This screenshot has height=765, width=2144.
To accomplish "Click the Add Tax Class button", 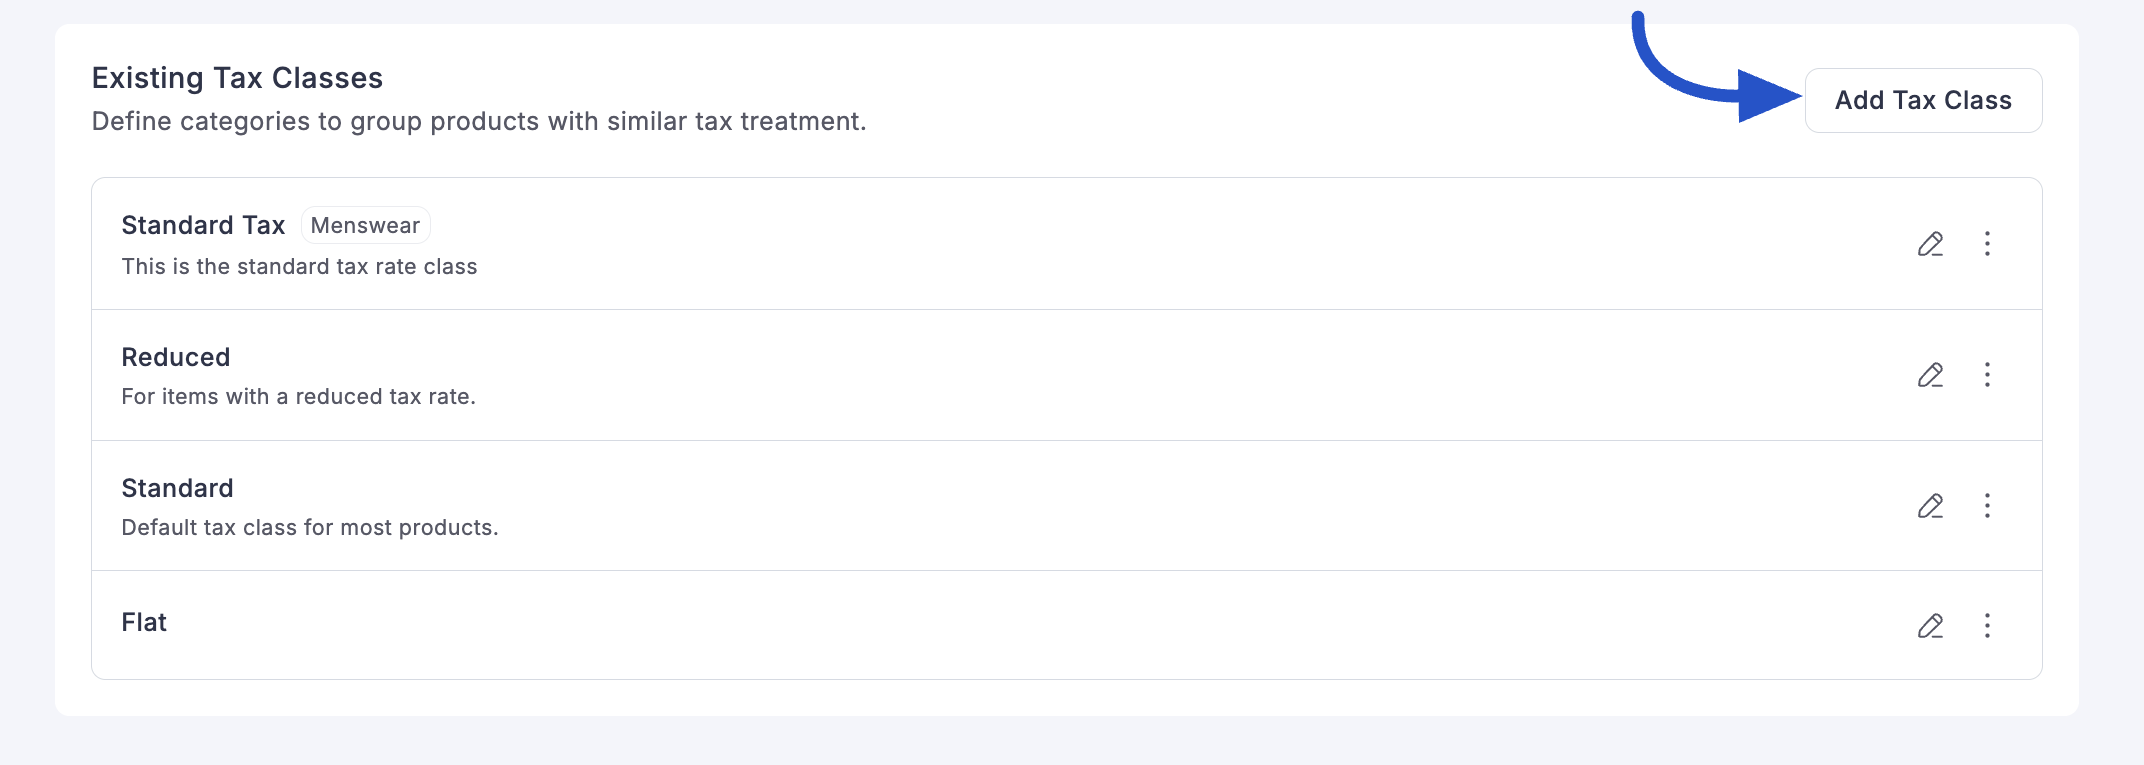I will (x=1922, y=100).
